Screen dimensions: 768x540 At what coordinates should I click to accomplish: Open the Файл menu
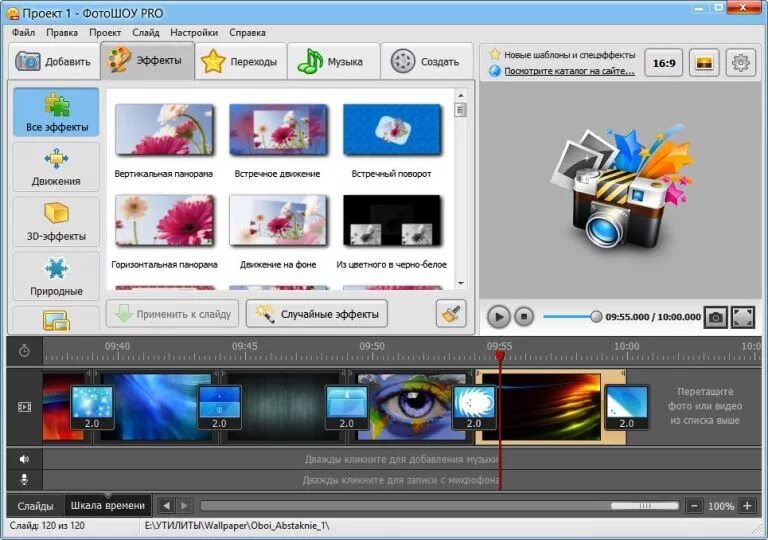click(x=24, y=32)
